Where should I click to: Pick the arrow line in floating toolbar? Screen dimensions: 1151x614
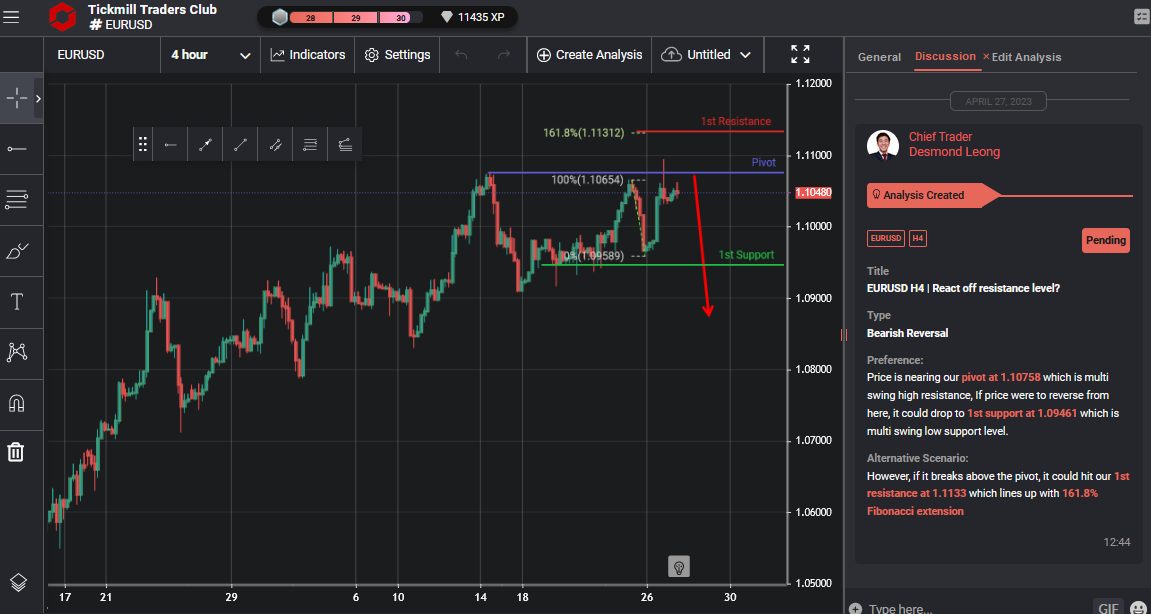[x=205, y=145]
